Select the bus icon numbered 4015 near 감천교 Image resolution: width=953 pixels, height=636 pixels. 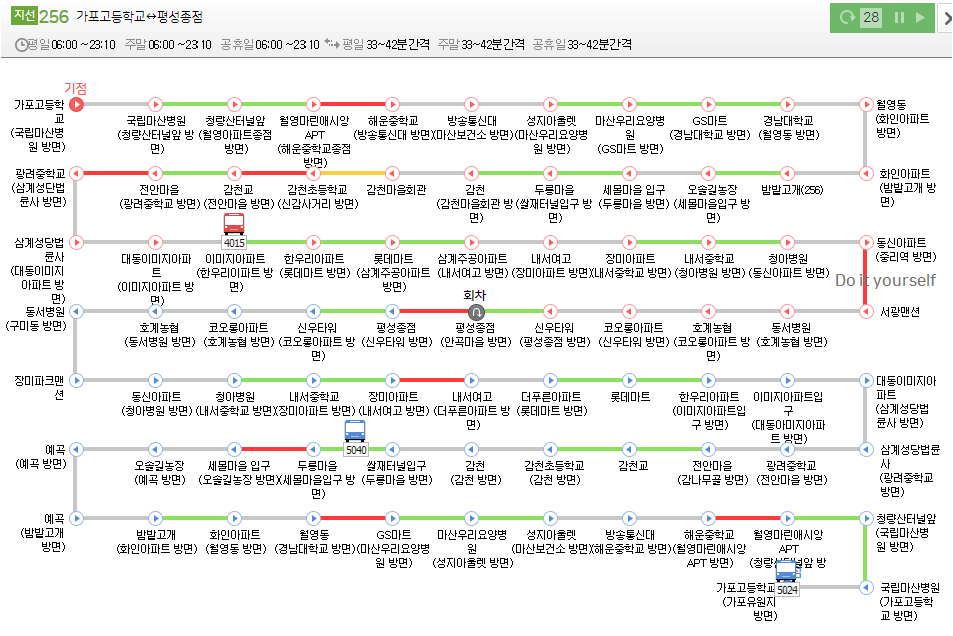[x=233, y=225]
